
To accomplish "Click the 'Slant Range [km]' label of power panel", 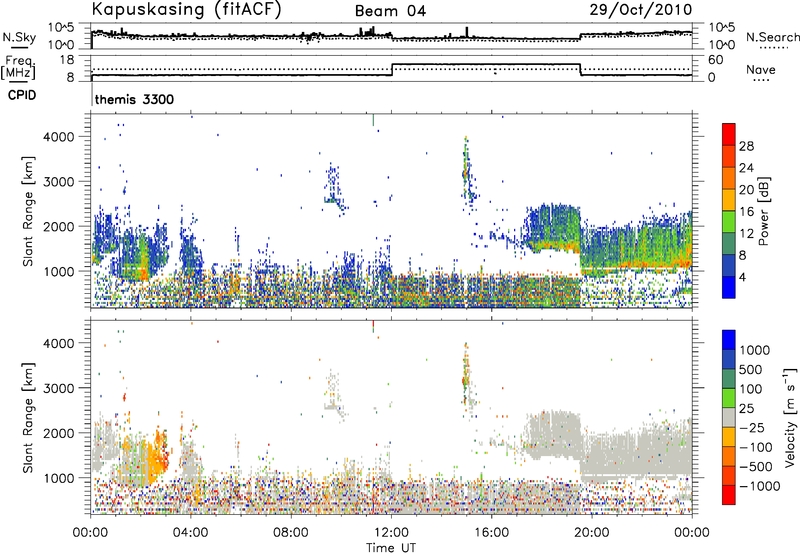I will pyautogui.click(x=28, y=211).
